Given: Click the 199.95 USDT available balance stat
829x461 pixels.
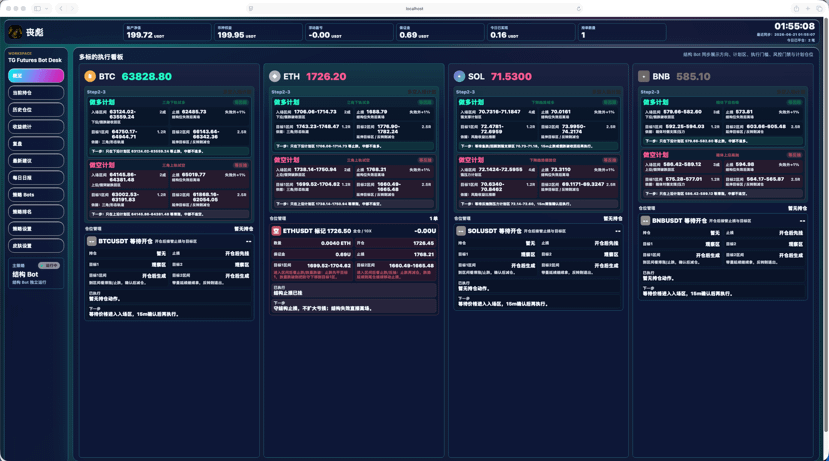Looking at the screenshot, I should tap(259, 32).
